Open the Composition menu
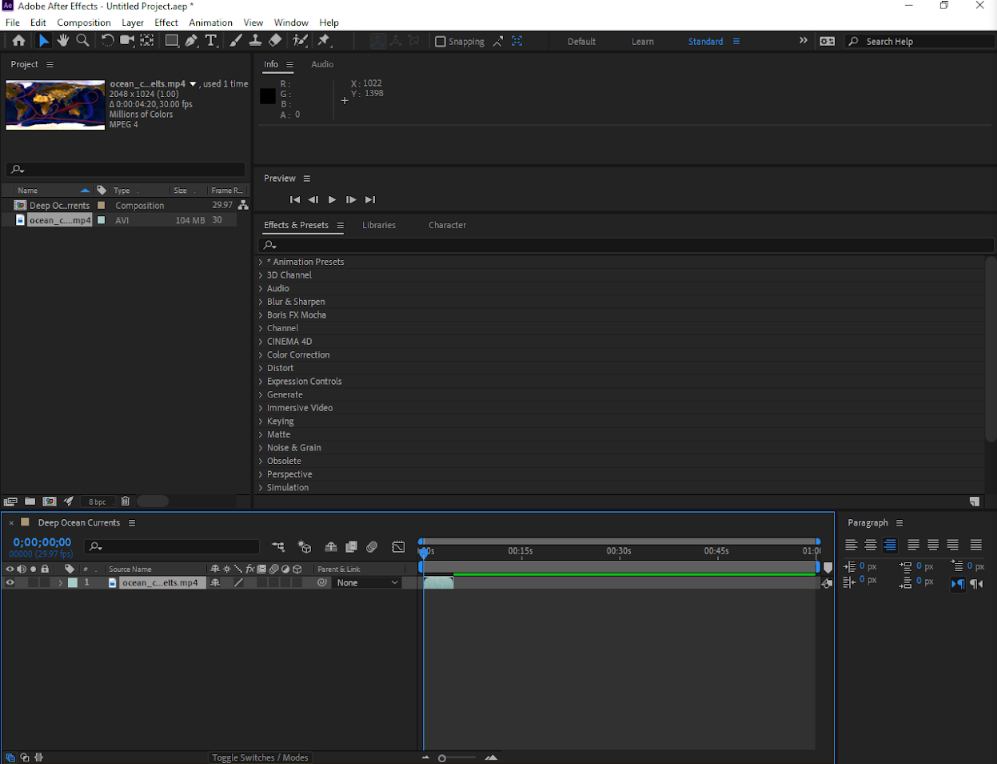This screenshot has width=997, height=764. [84, 22]
